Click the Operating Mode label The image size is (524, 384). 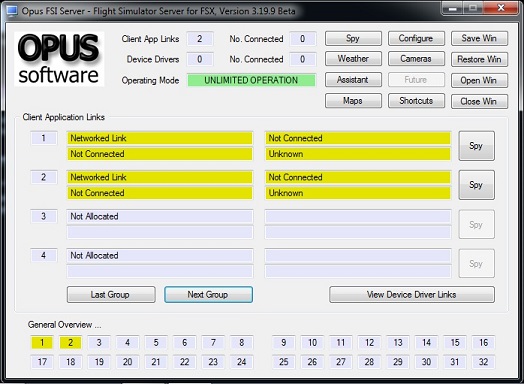[150, 81]
